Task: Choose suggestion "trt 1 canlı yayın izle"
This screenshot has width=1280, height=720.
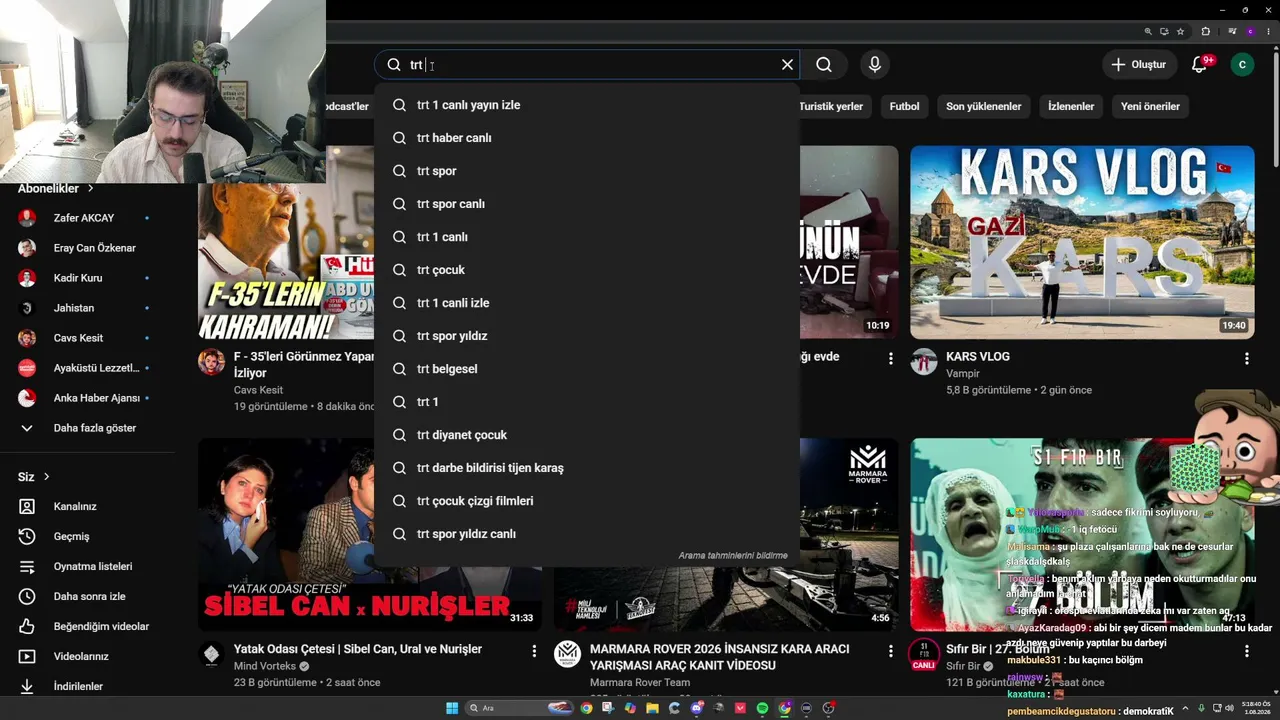Action: (x=587, y=105)
